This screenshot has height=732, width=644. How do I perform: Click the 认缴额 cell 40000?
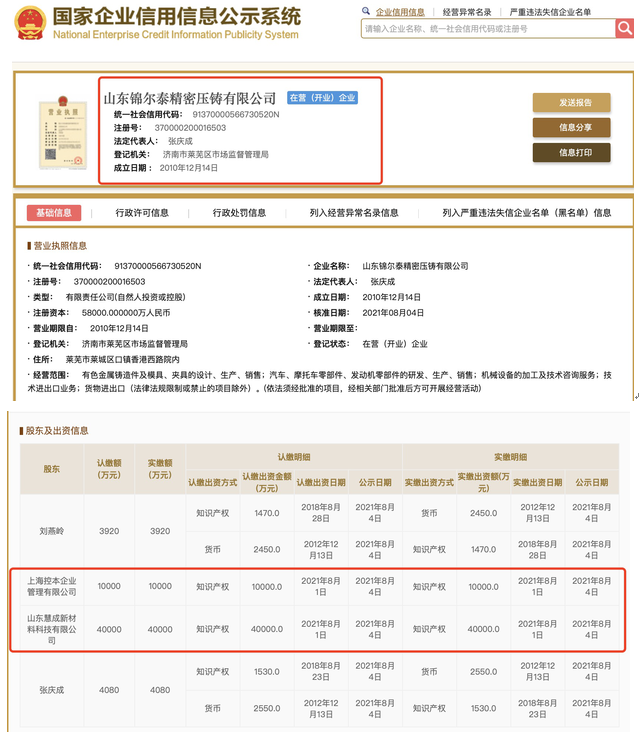(x=109, y=629)
